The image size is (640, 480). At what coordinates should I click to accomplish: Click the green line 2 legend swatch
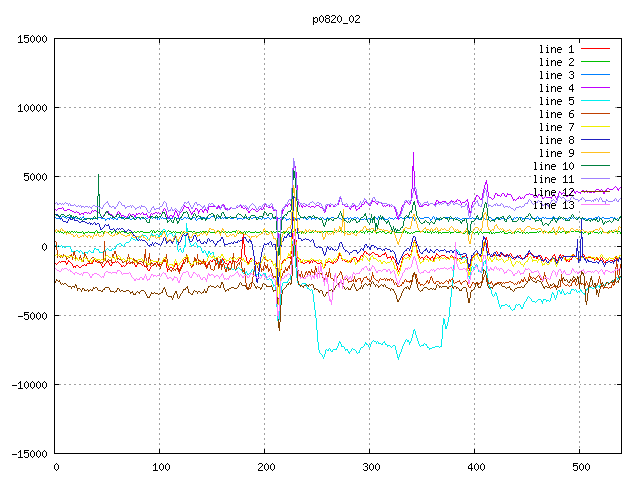coord(594,62)
